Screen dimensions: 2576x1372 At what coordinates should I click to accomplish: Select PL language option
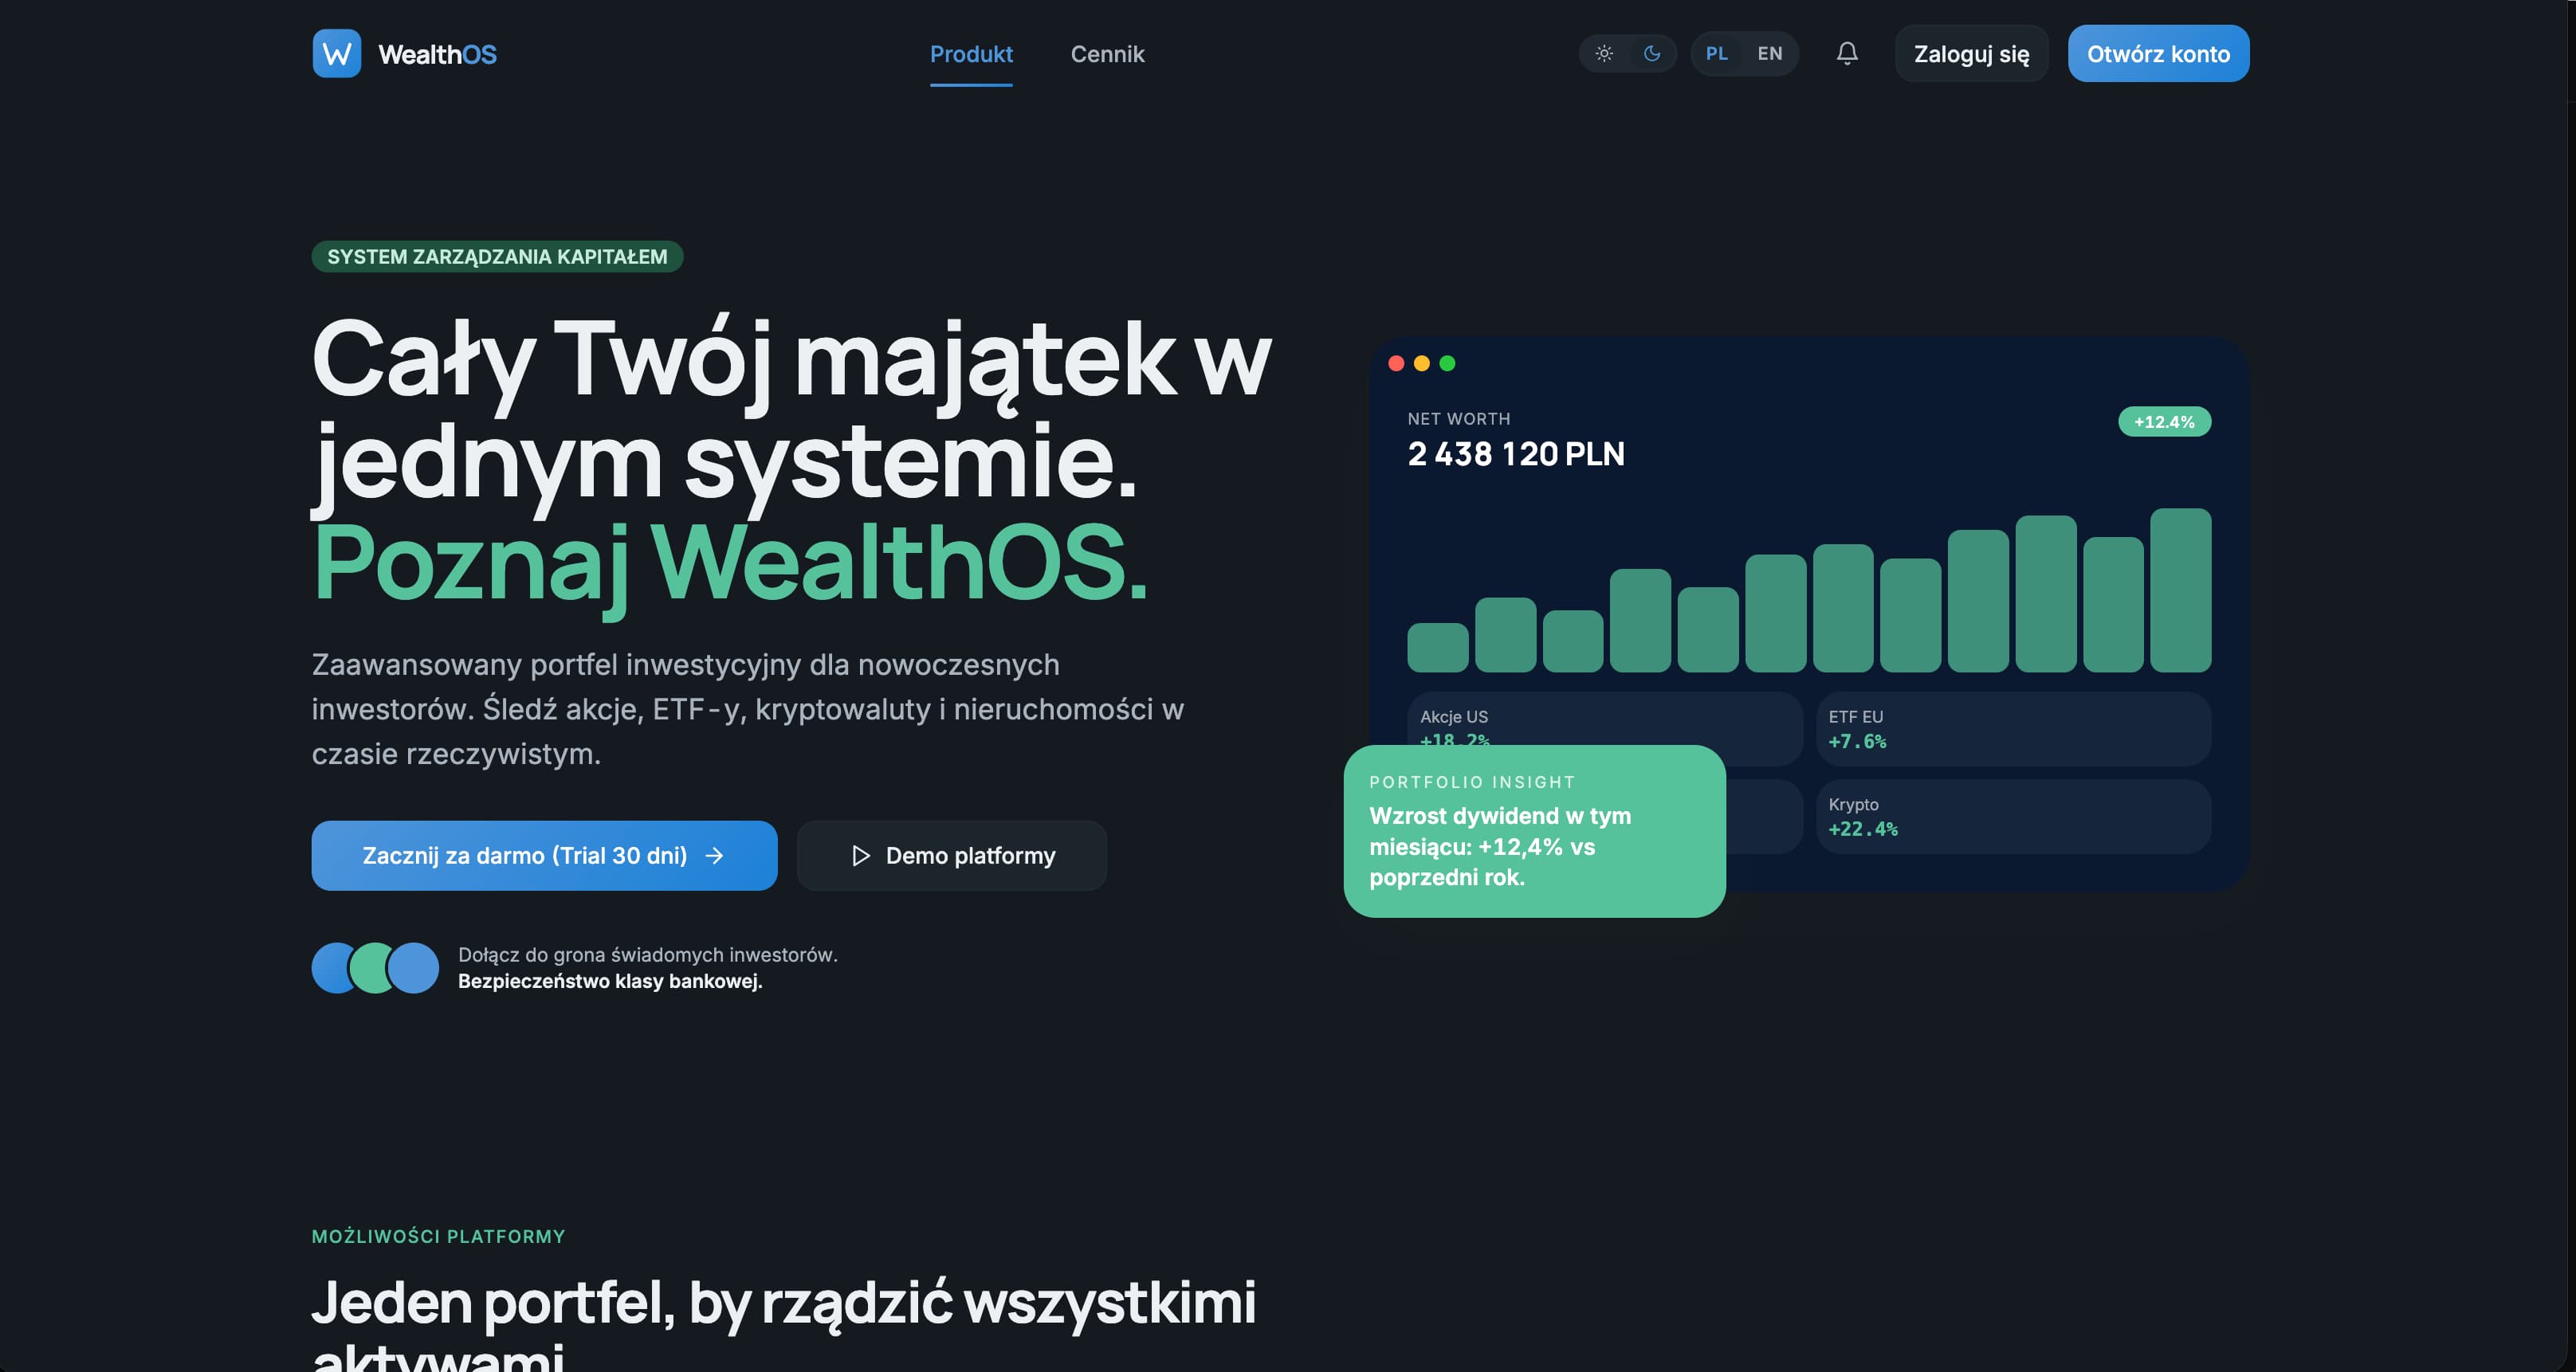[x=1717, y=53]
